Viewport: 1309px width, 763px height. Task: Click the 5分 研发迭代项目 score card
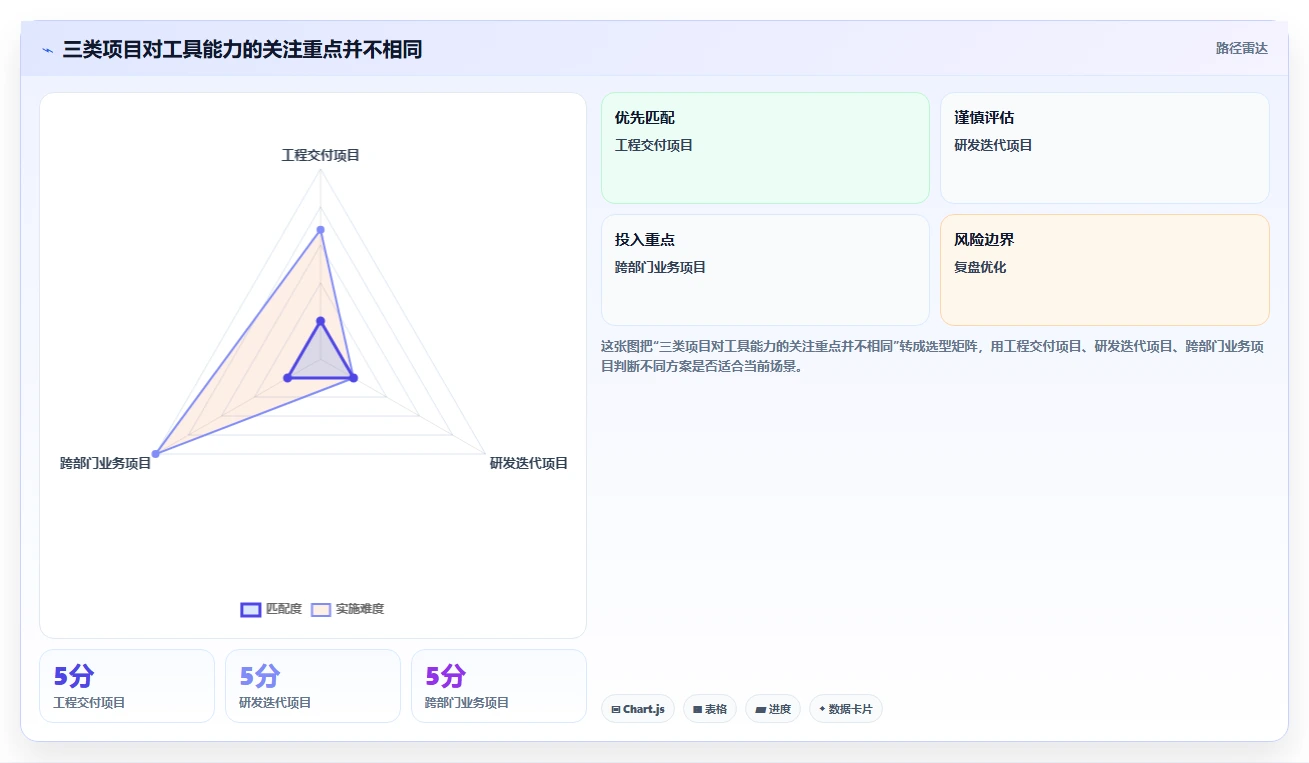313,686
